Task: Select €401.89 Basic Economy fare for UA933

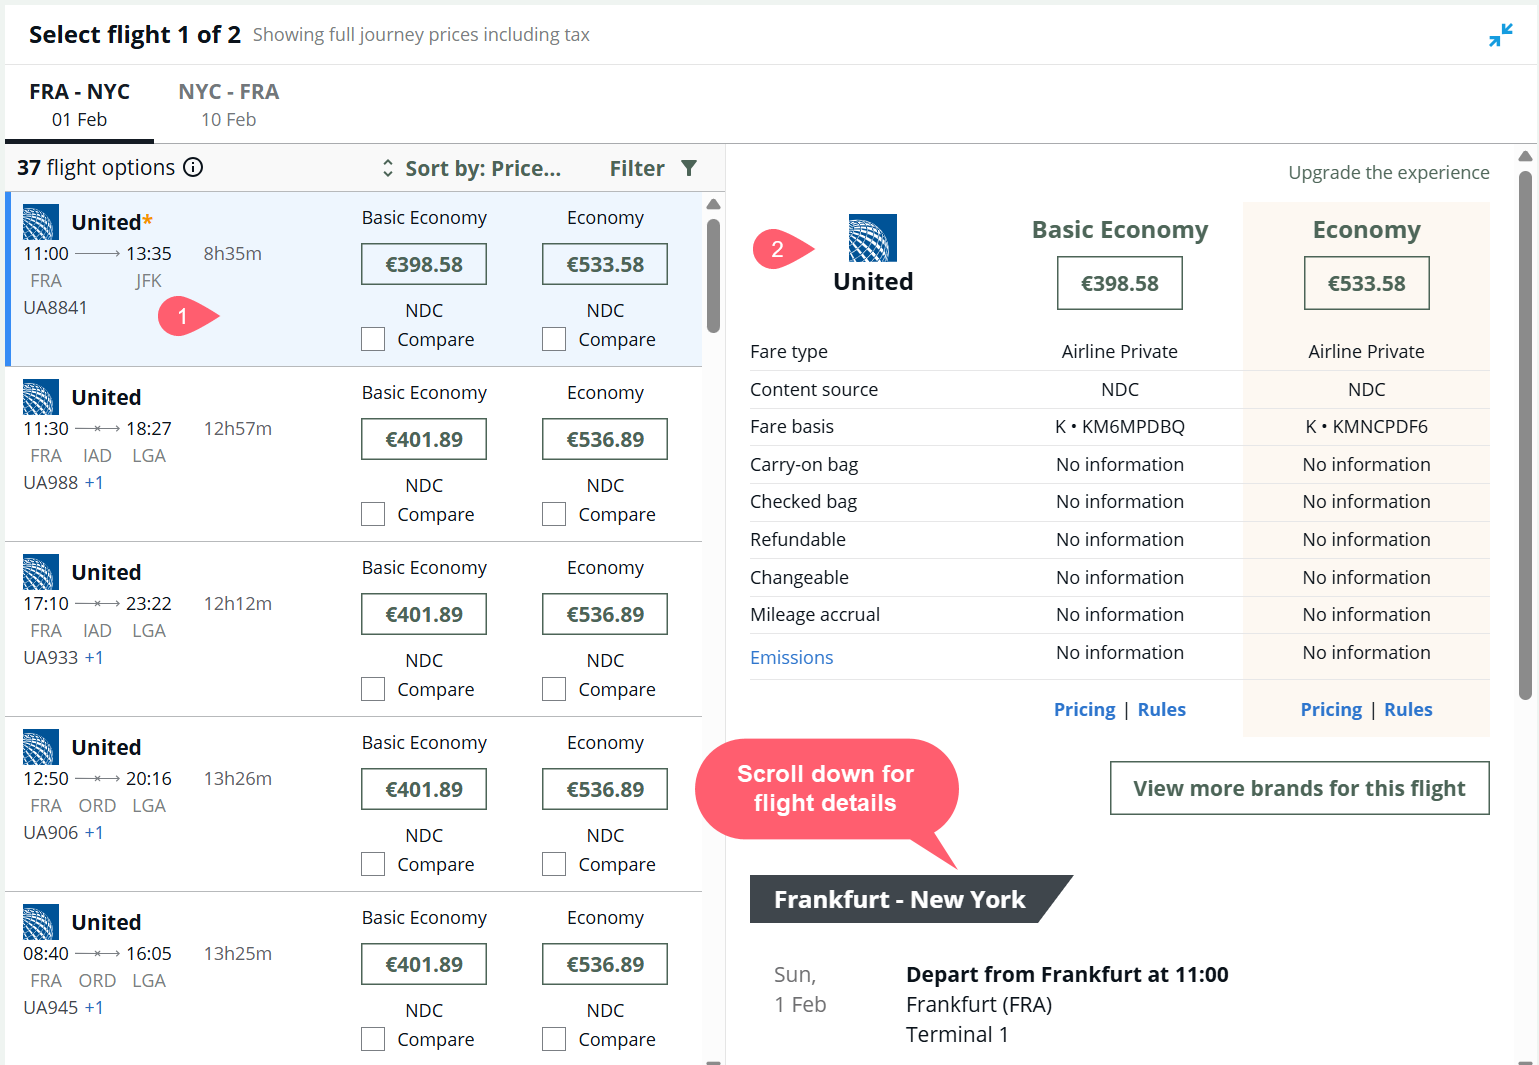Action: point(424,614)
